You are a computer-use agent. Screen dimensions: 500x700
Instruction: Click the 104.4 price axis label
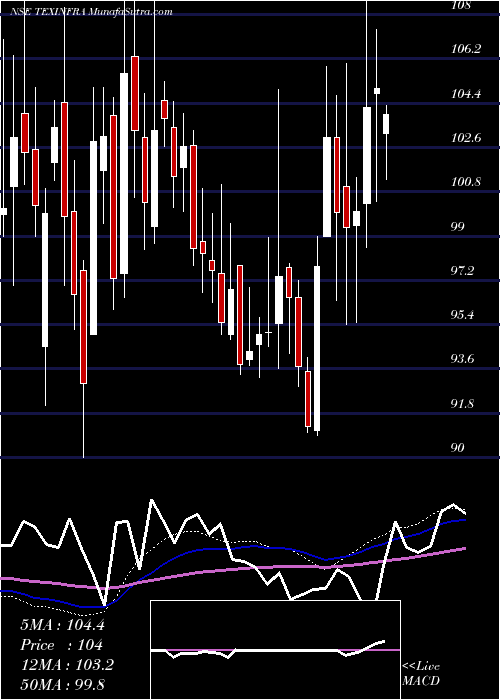pyautogui.click(x=466, y=94)
